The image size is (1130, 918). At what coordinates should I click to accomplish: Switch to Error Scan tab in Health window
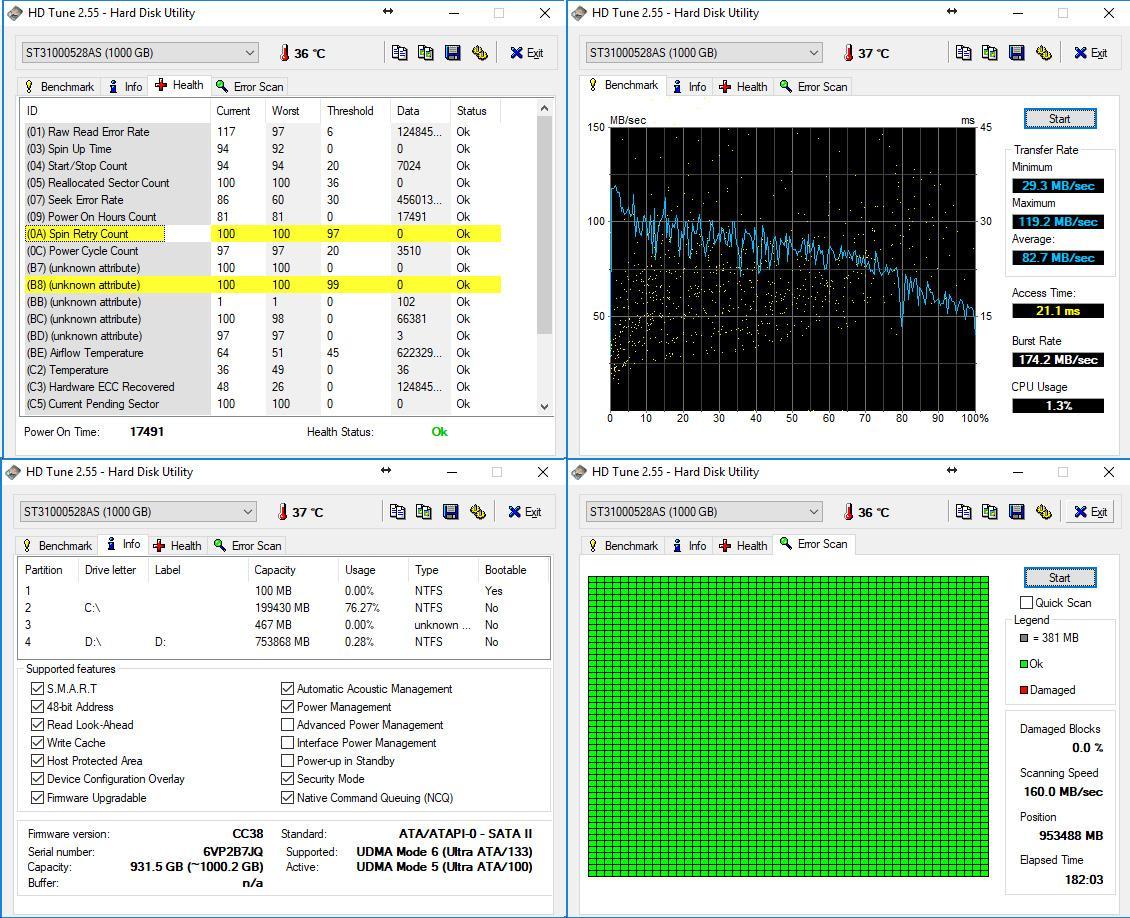[x=250, y=86]
